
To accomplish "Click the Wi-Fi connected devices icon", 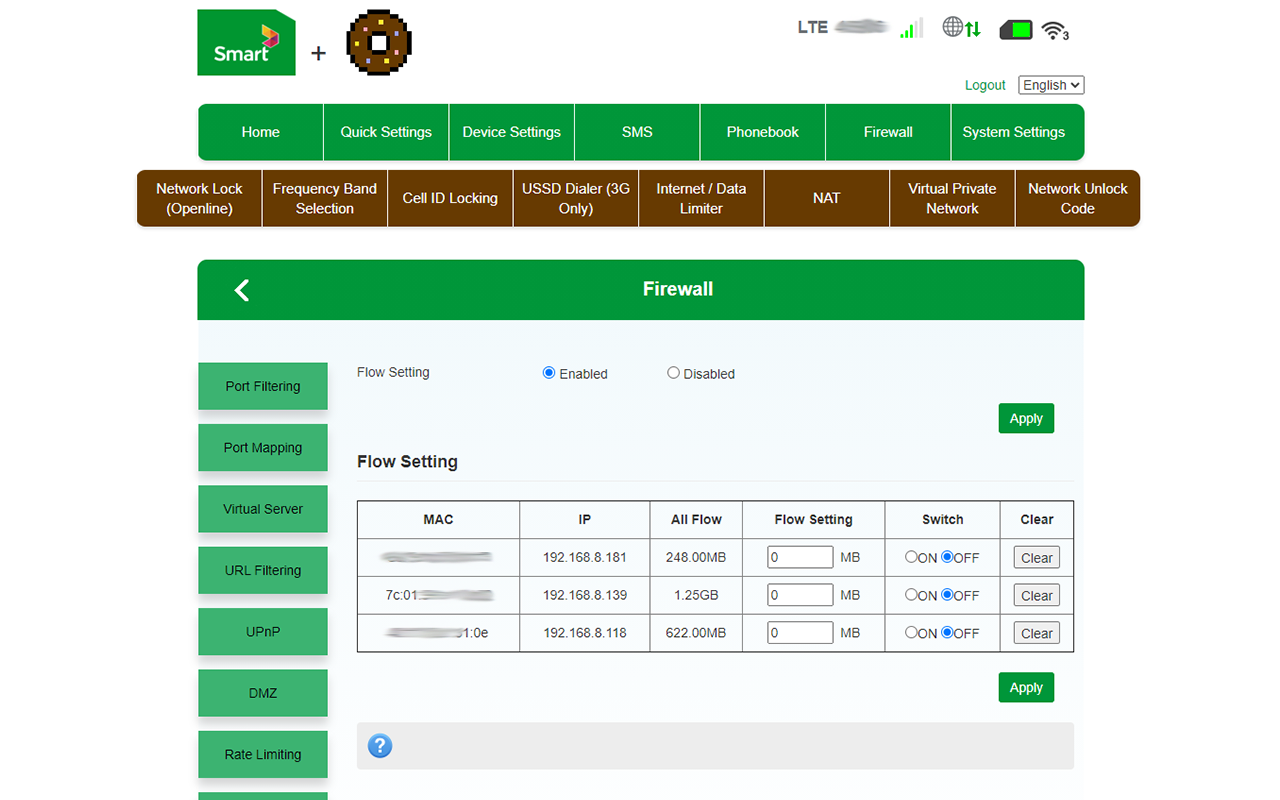I will (x=1054, y=30).
